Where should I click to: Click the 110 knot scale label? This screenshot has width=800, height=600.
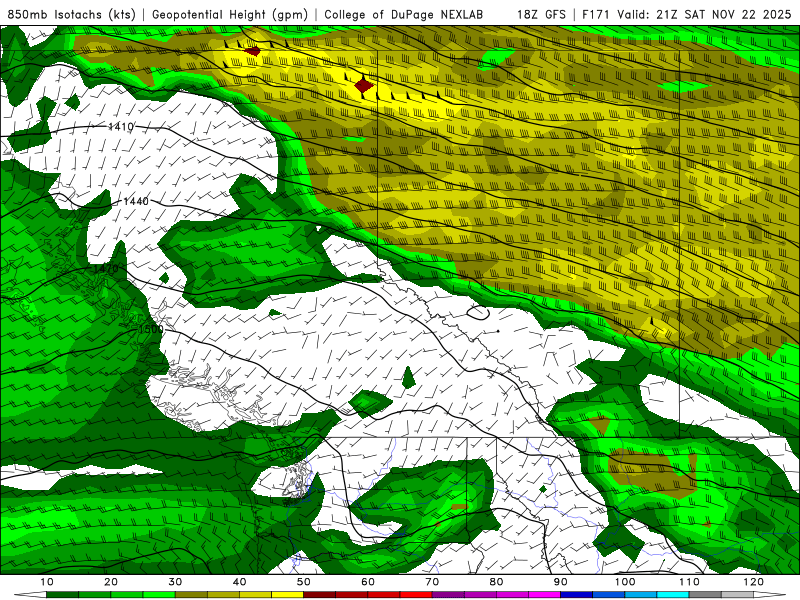[689, 582]
